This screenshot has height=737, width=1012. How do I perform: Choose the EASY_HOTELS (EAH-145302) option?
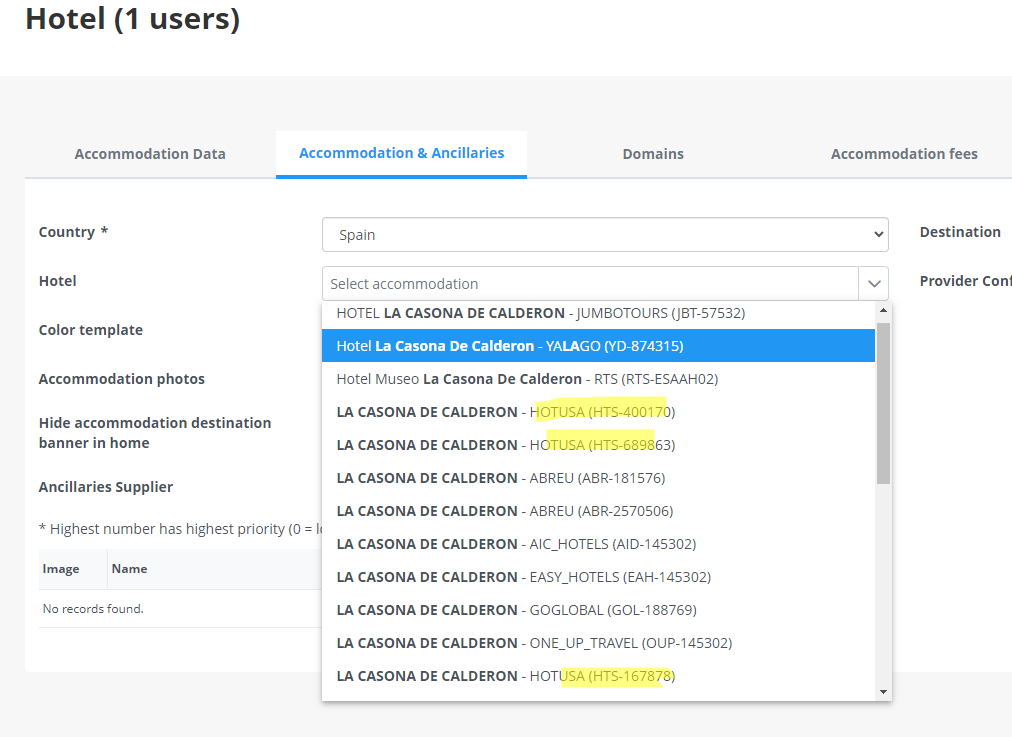click(523, 577)
